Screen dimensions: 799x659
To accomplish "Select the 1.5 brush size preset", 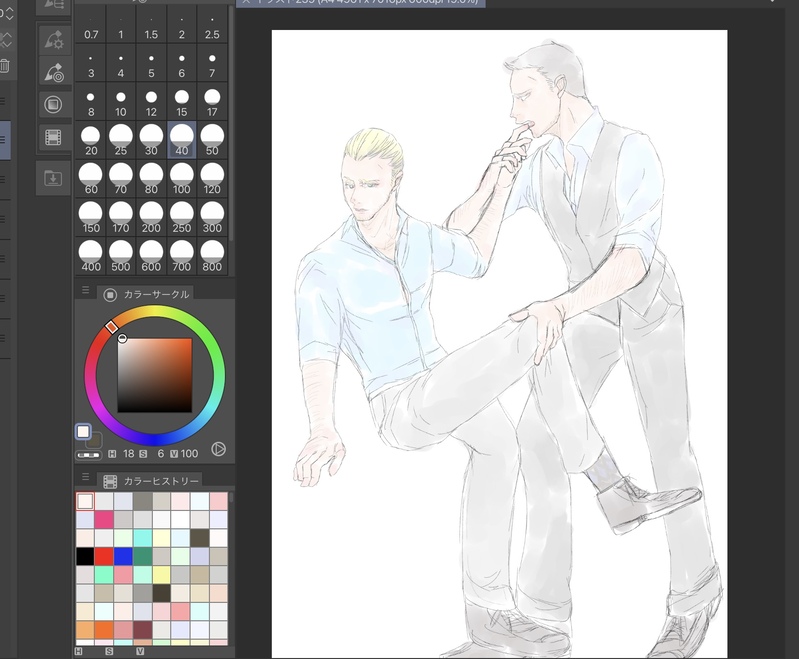I will [x=151, y=25].
